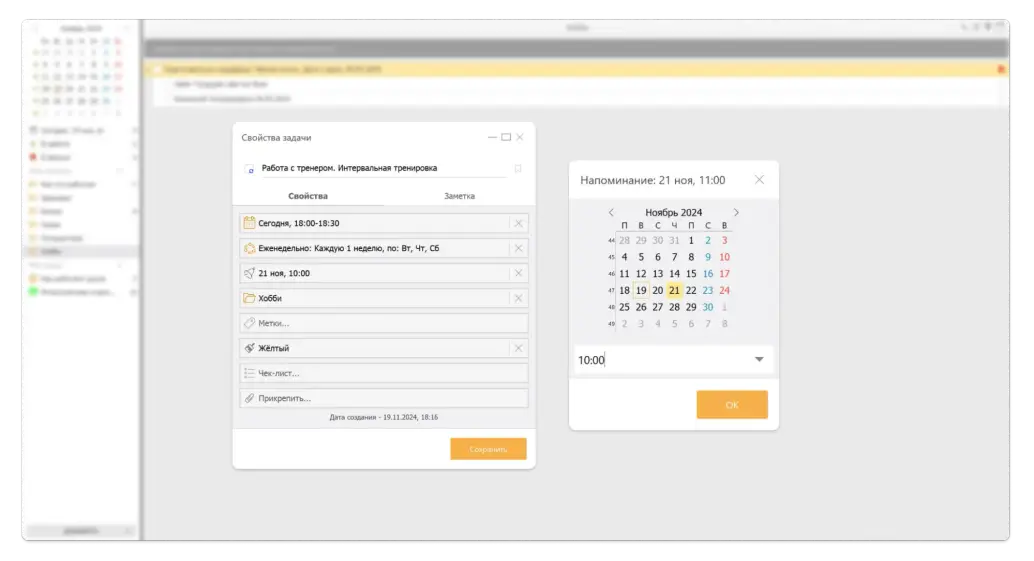This screenshot has height=561, width=1034.
Task: Toggle the task status icon left of title
Action: click(249, 170)
